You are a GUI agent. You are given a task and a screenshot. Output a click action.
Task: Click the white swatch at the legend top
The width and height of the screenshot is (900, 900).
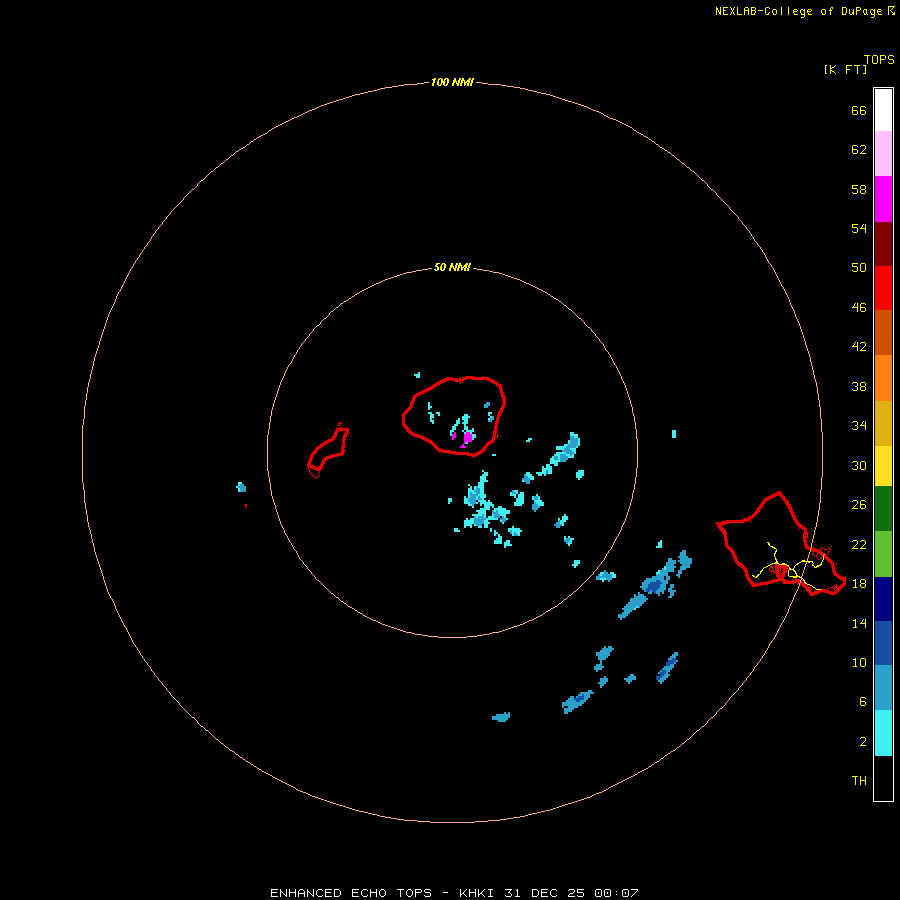coord(883,110)
